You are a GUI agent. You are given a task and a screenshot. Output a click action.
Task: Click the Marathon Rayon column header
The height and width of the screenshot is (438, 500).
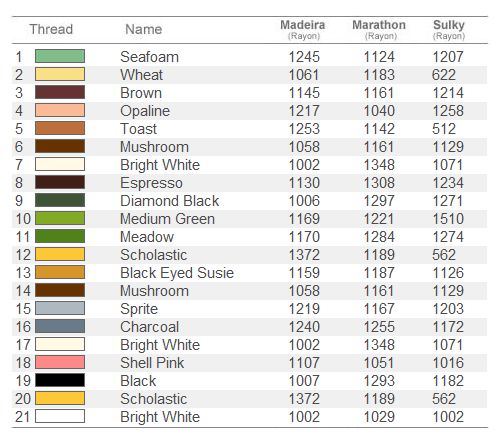coord(379,29)
